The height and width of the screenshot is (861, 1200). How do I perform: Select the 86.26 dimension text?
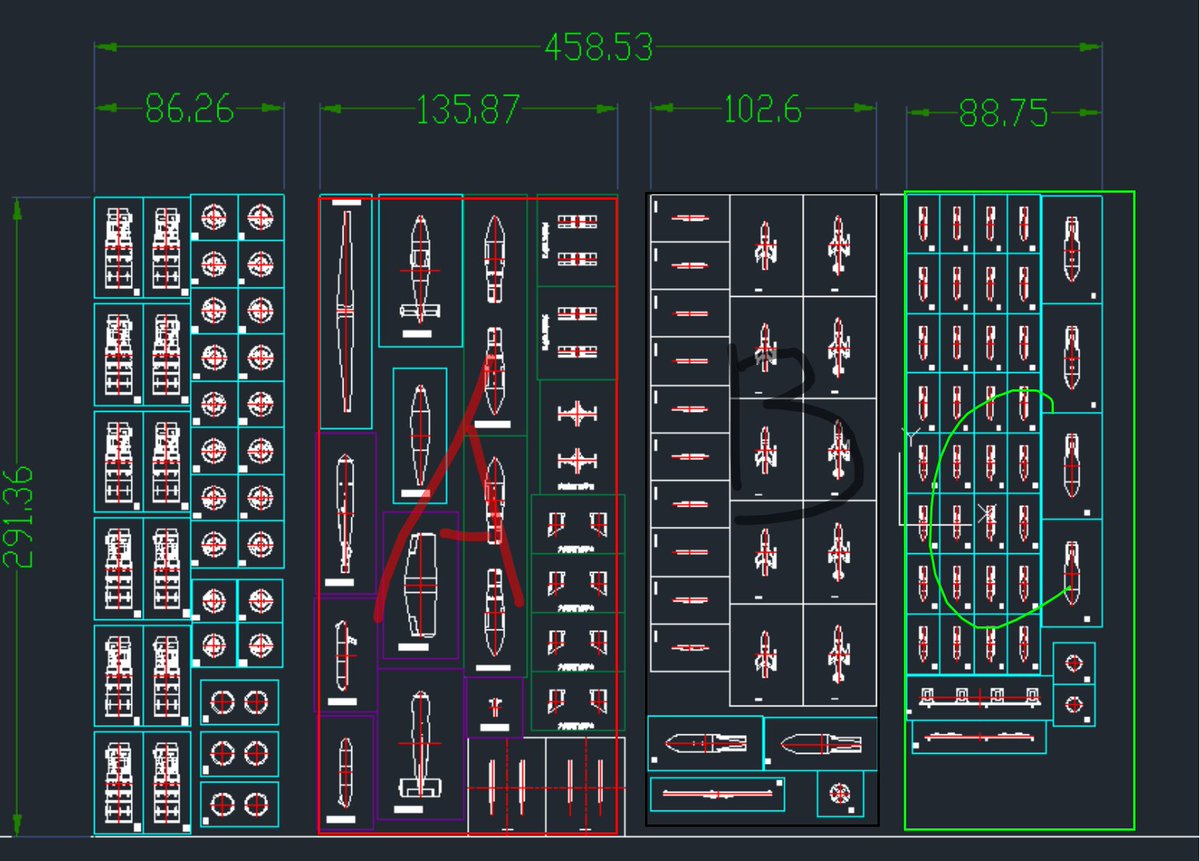tap(189, 108)
